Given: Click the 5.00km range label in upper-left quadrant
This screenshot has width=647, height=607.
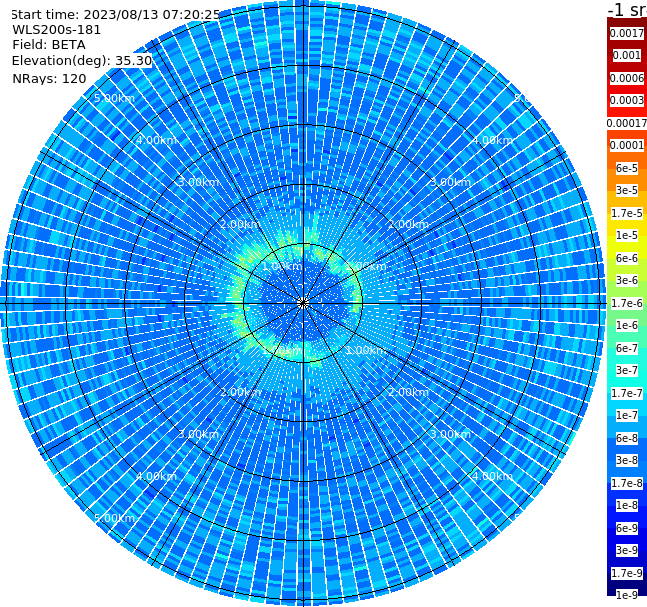Looking at the screenshot, I should pyautogui.click(x=114, y=98).
